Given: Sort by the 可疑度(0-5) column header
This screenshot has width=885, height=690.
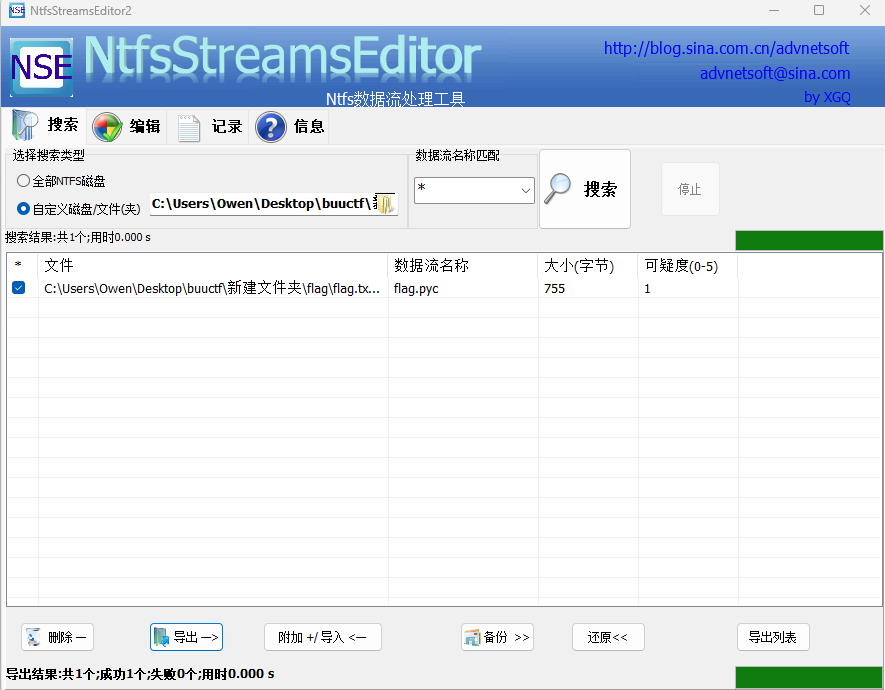Looking at the screenshot, I should 688,265.
